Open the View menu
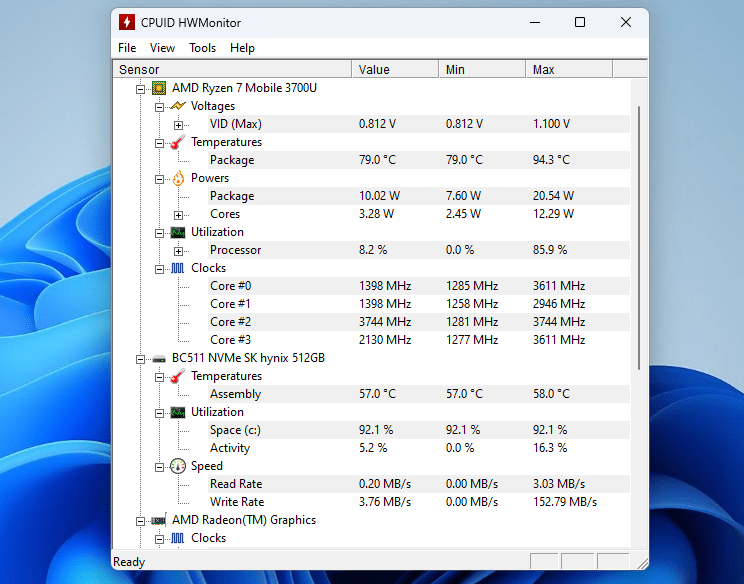The image size is (744, 584). coord(162,48)
